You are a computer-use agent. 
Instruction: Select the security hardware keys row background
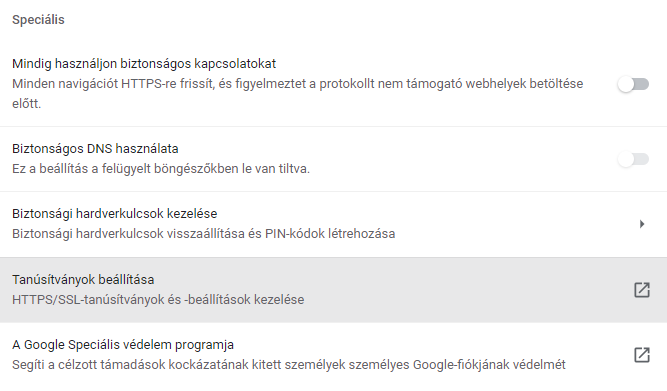pyautogui.click(x=334, y=224)
